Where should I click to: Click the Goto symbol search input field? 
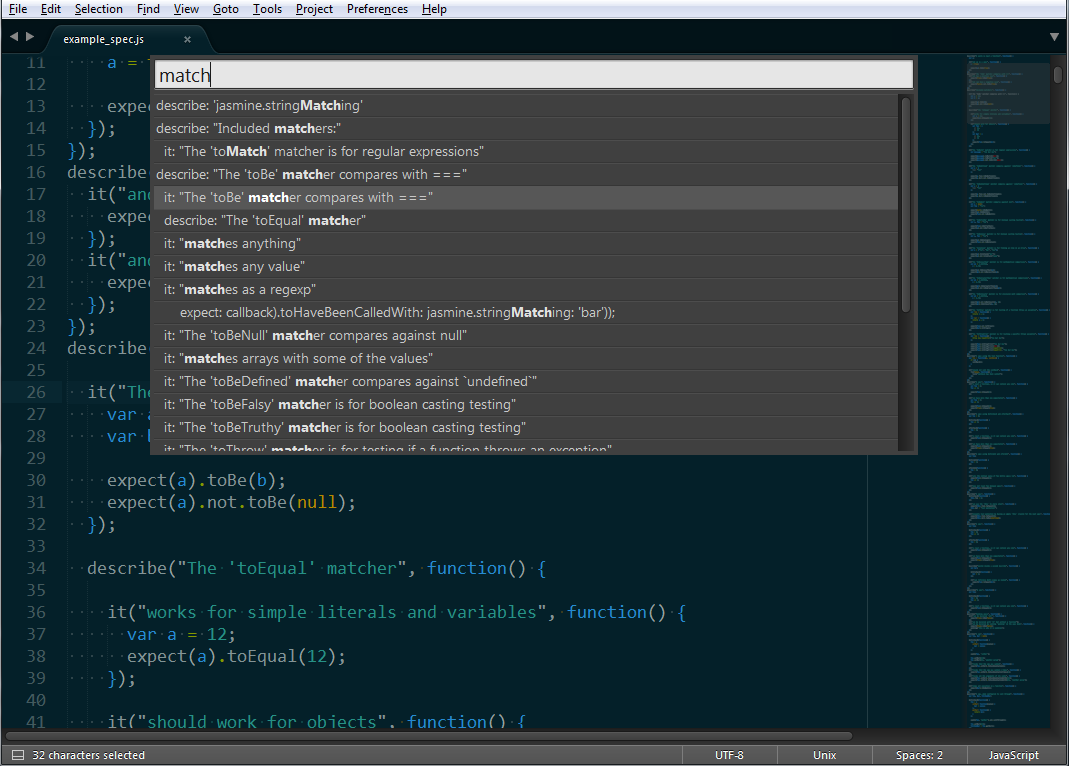click(x=534, y=75)
